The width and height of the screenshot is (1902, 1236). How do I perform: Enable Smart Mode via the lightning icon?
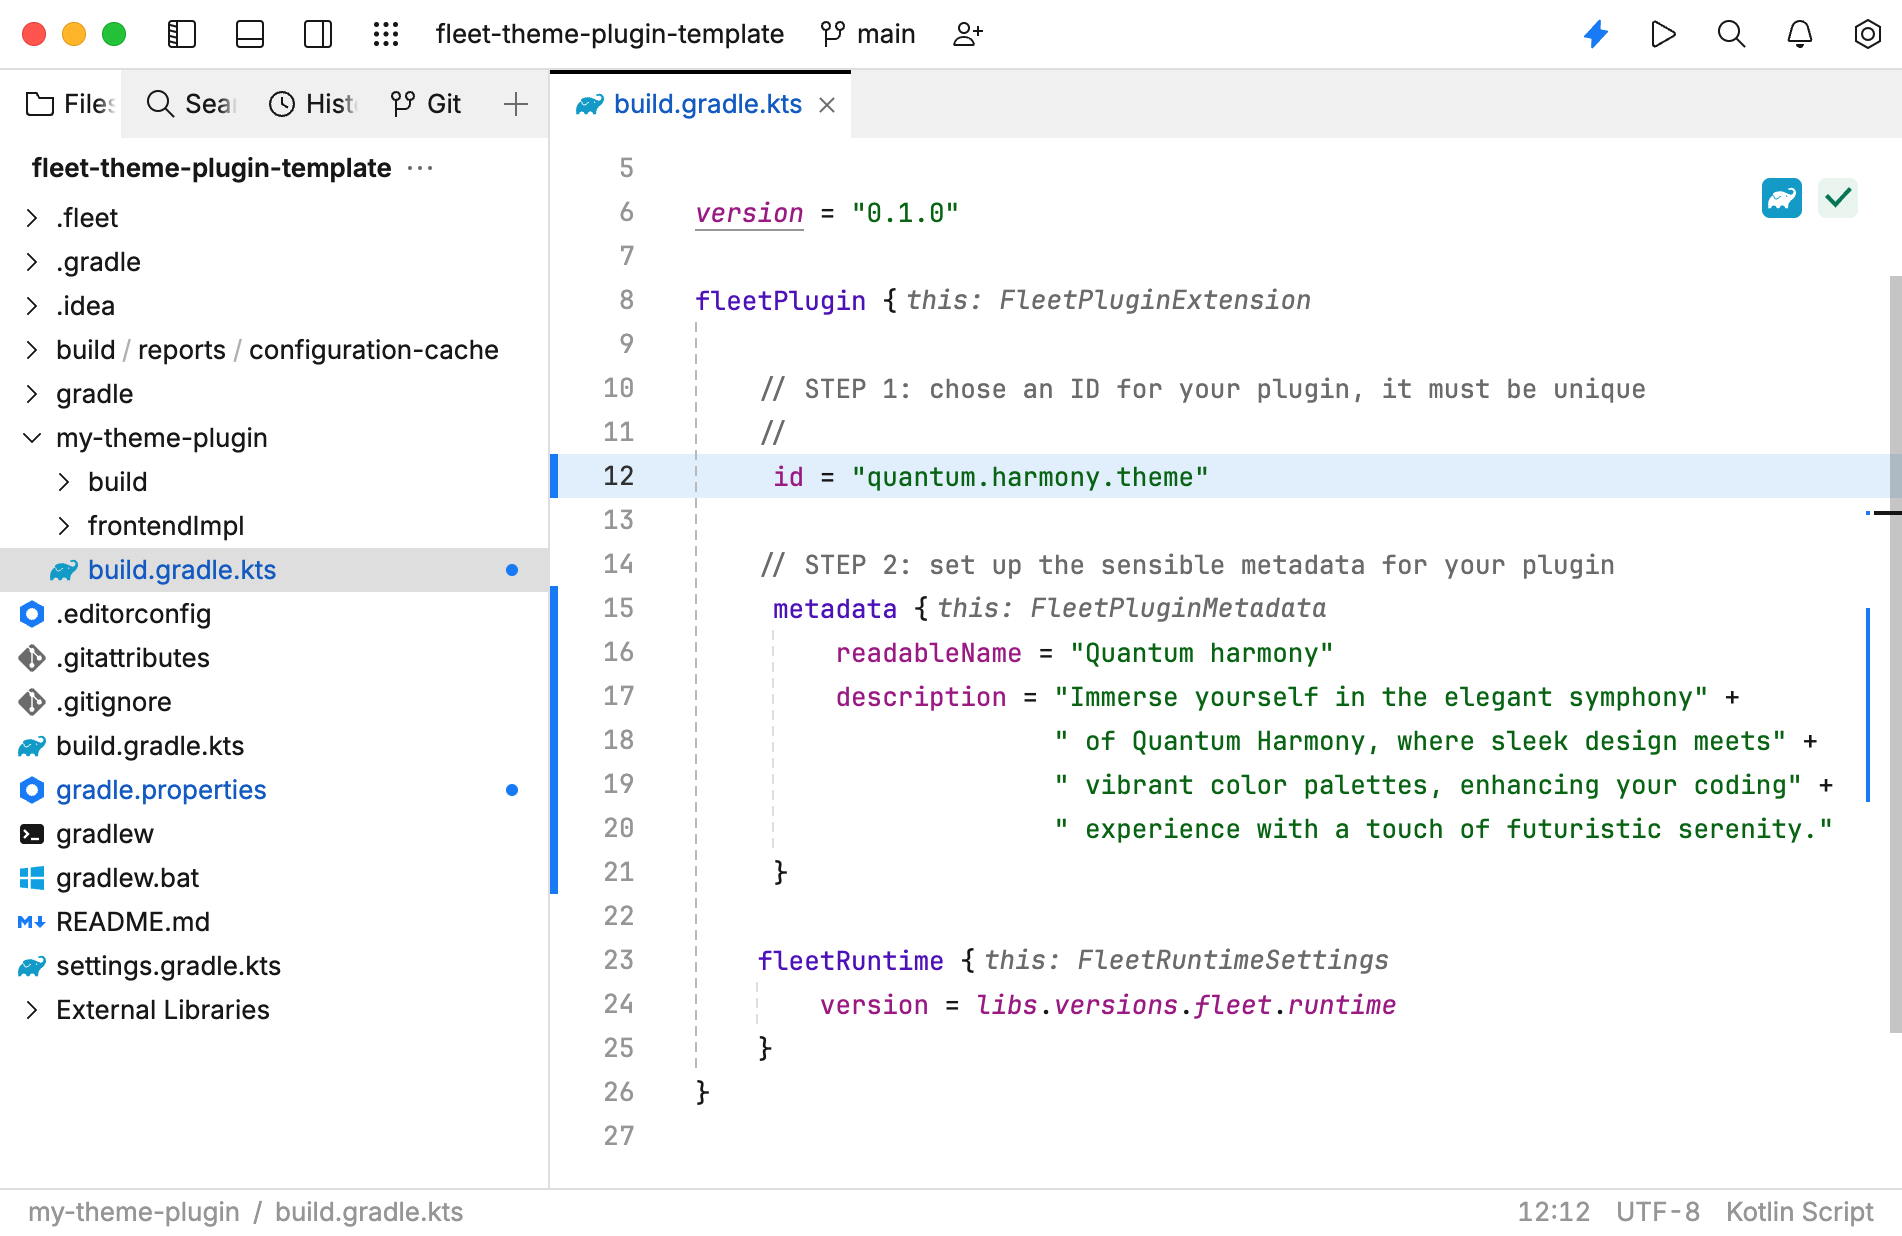pyautogui.click(x=1595, y=33)
